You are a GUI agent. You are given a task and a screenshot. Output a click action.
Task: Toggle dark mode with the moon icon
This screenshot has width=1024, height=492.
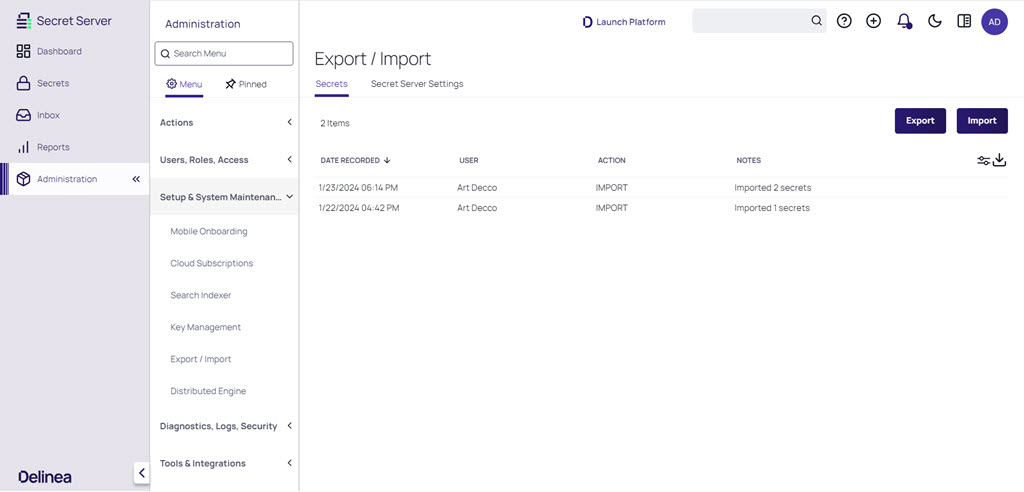pyautogui.click(x=935, y=22)
